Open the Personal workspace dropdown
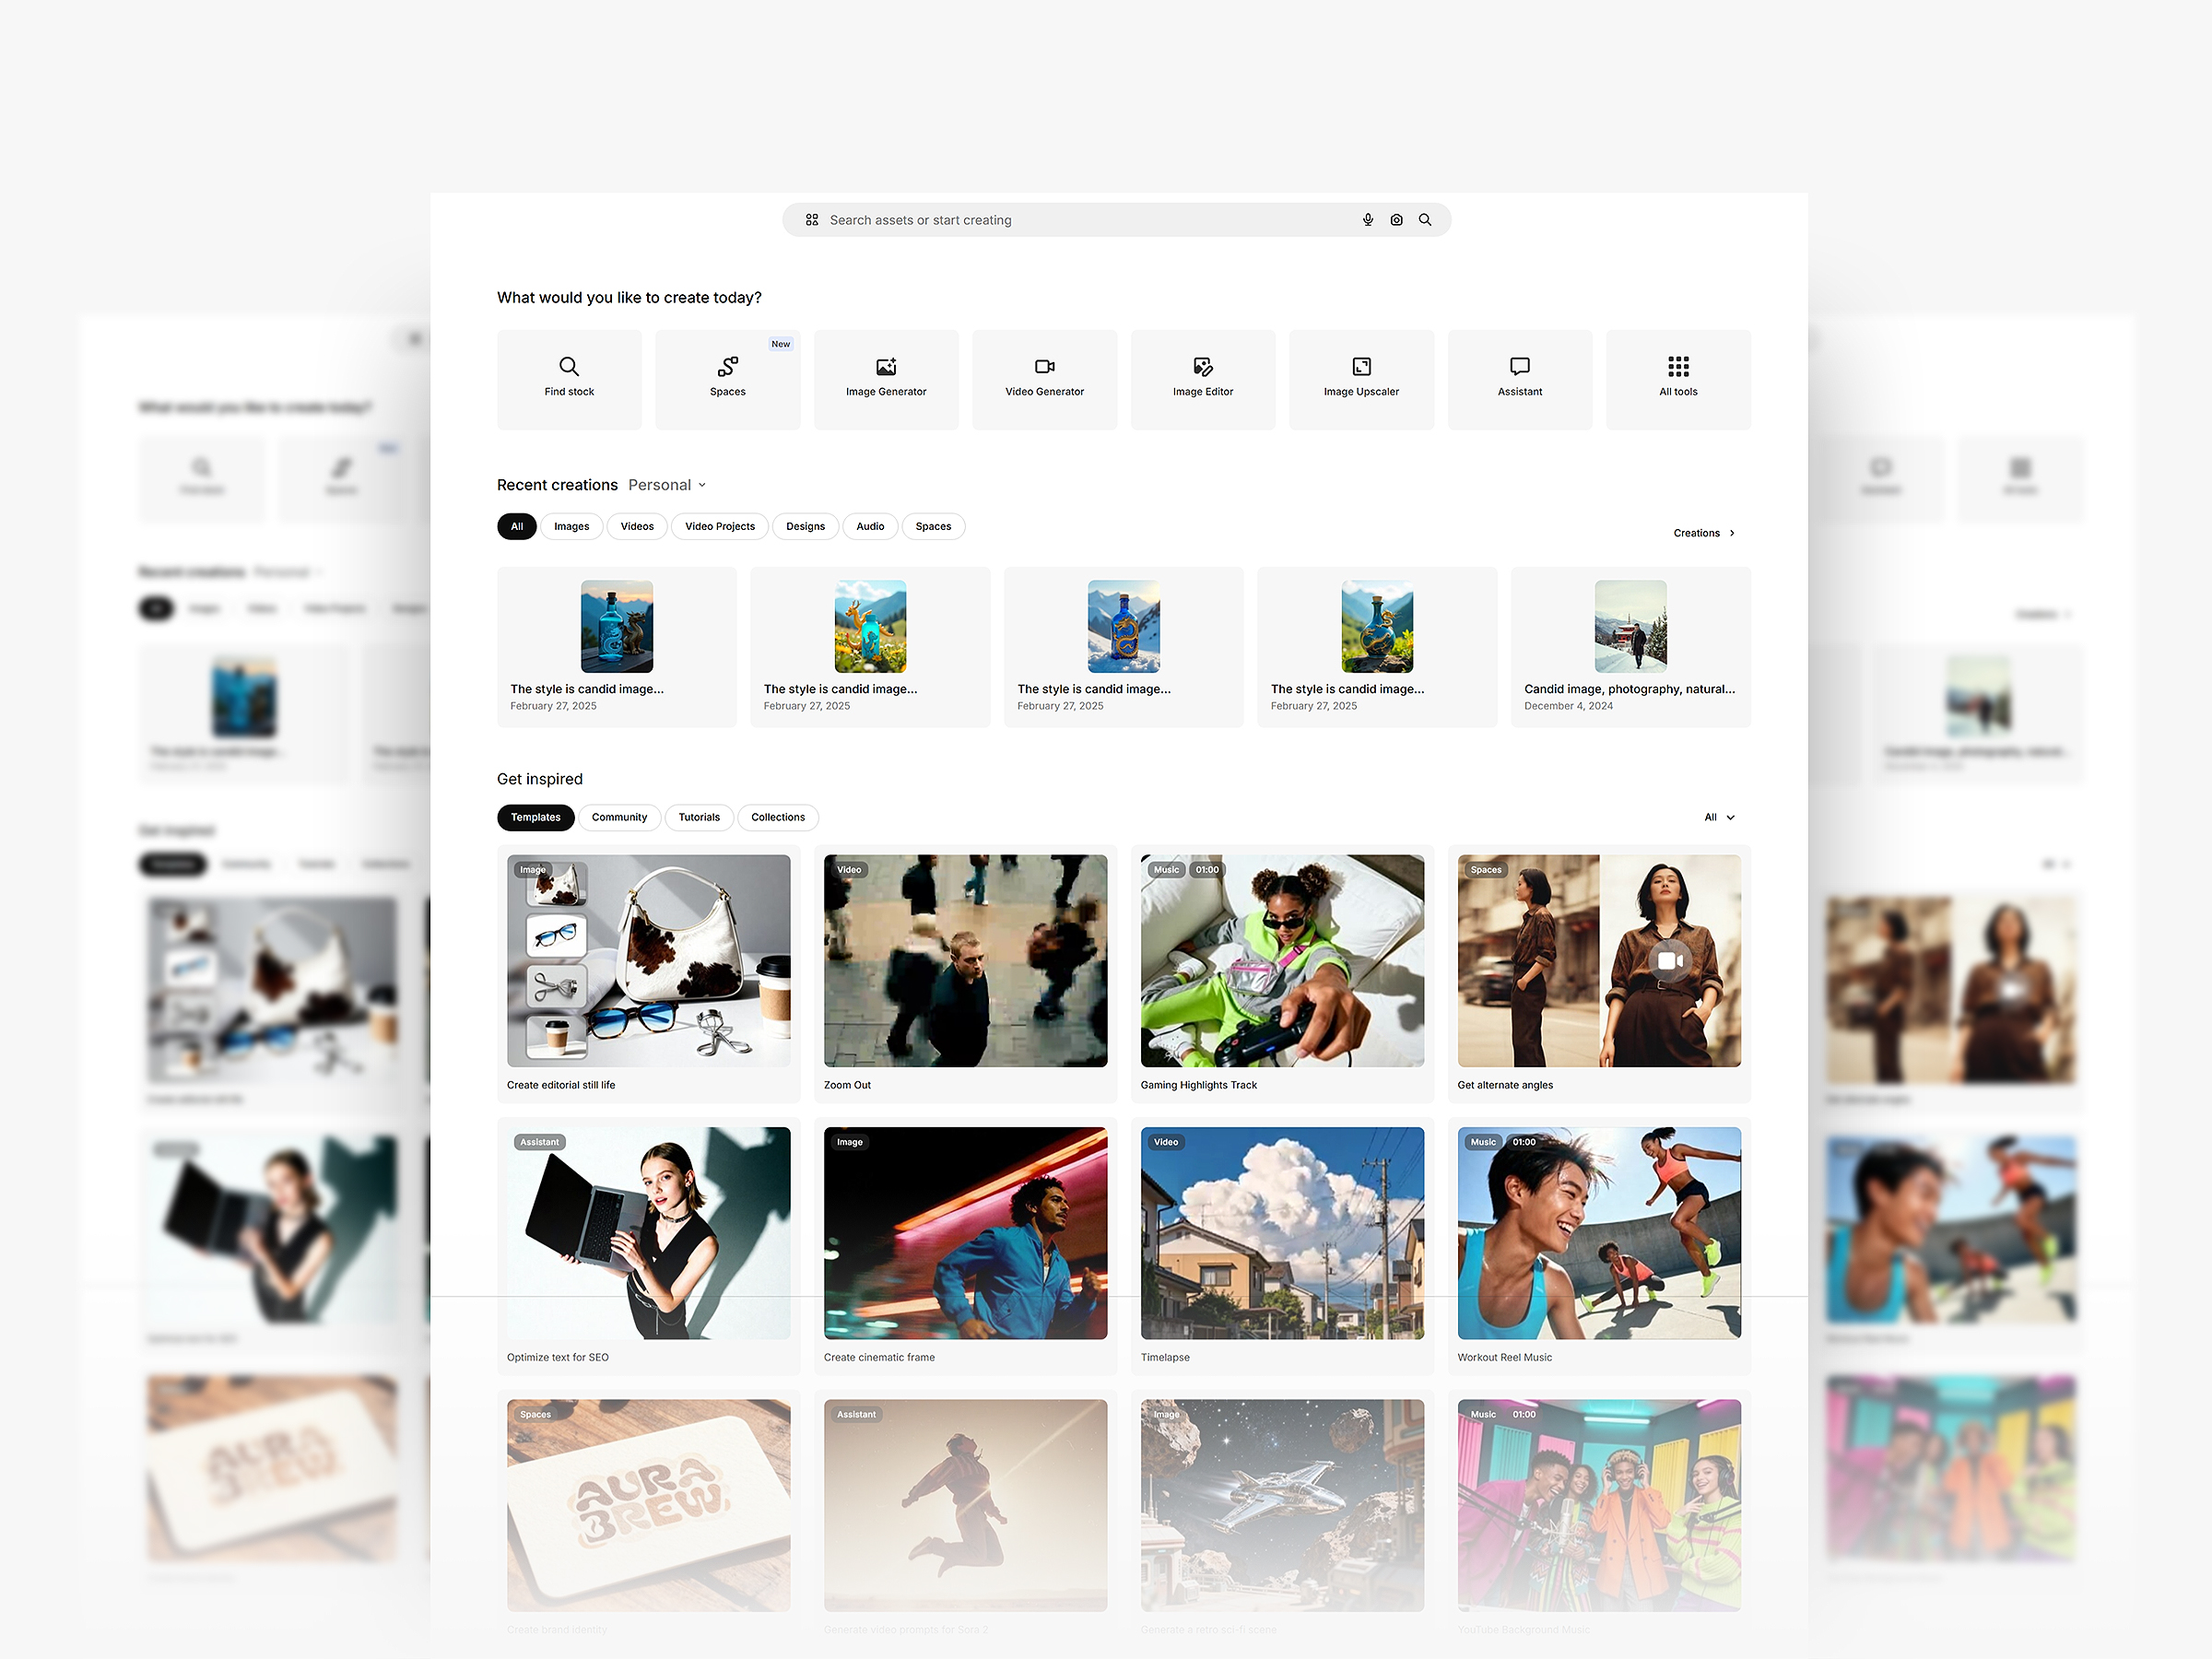2212x1659 pixels. click(x=665, y=484)
